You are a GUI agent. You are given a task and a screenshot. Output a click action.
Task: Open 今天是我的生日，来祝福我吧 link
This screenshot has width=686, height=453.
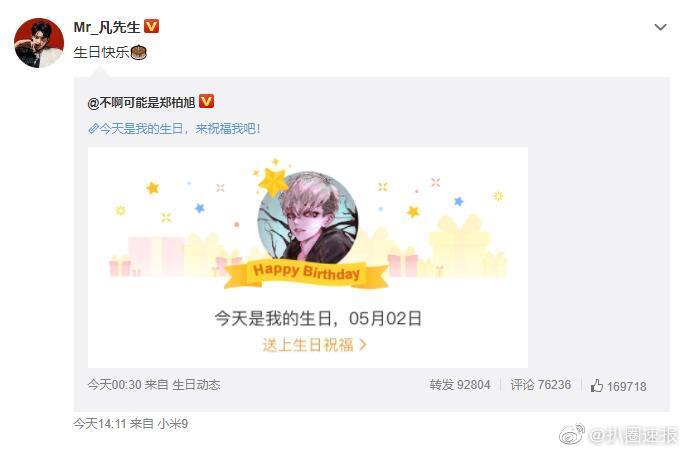[x=180, y=129]
